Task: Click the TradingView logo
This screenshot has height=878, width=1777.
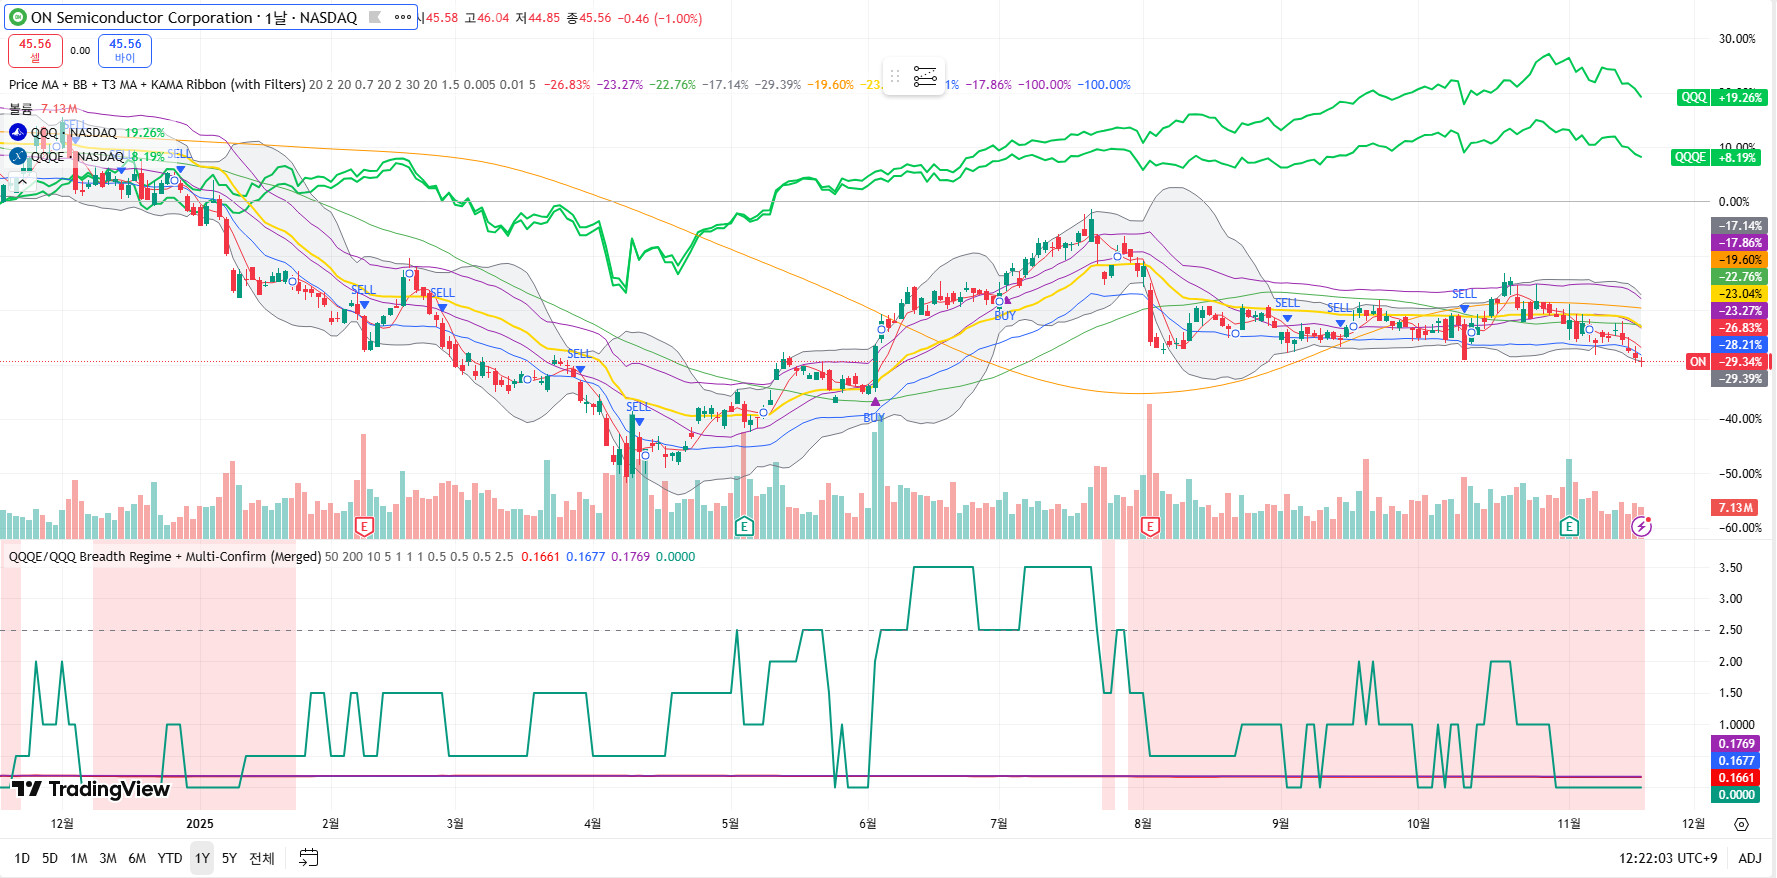Action: (91, 789)
